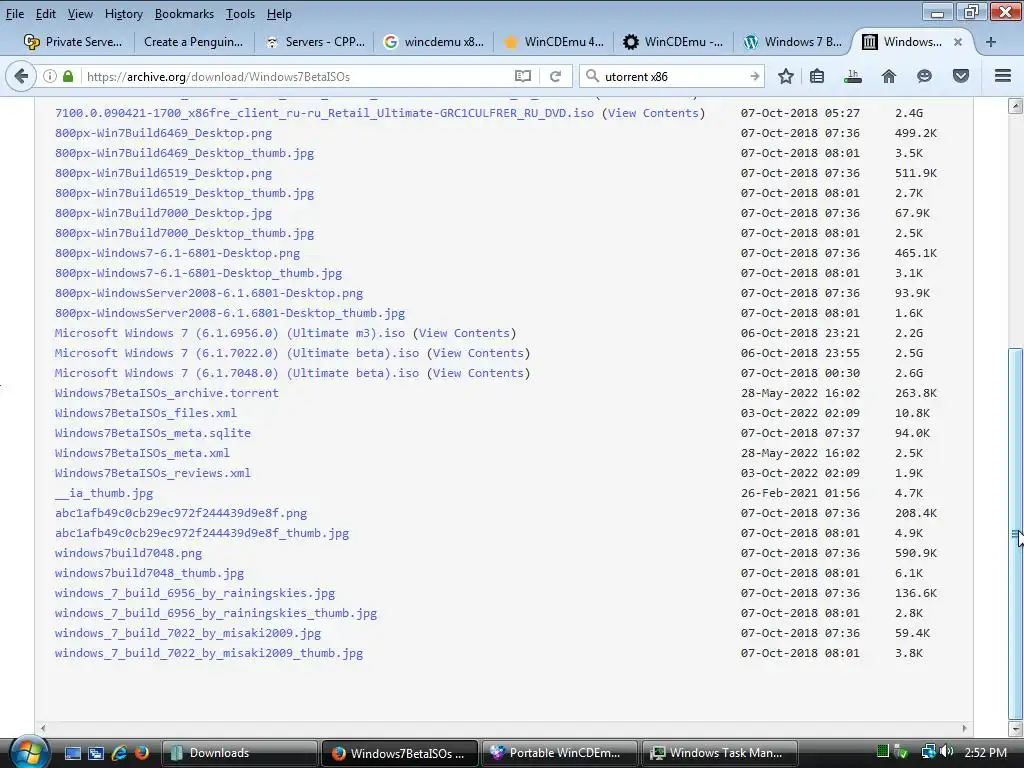
Task: Open the File menu
Action: [x=14, y=14]
